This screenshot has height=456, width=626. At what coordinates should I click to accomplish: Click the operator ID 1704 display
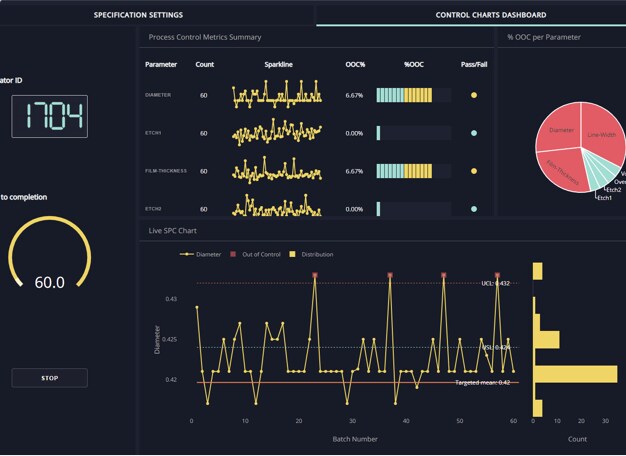coord(50,116)
